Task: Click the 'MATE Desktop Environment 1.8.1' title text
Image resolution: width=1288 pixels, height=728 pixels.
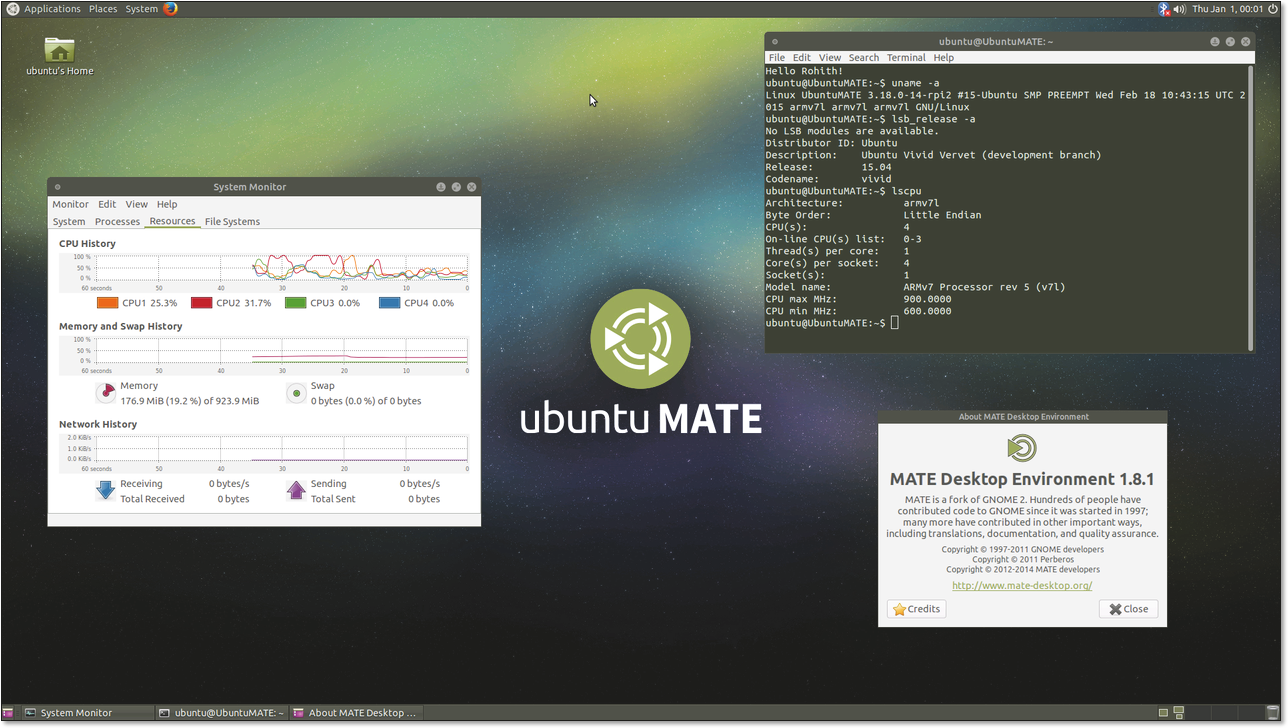Action: 1022,479
